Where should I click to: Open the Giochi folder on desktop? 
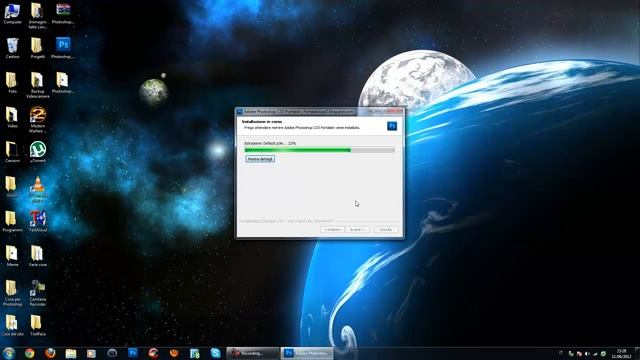[x=12, y=187]
